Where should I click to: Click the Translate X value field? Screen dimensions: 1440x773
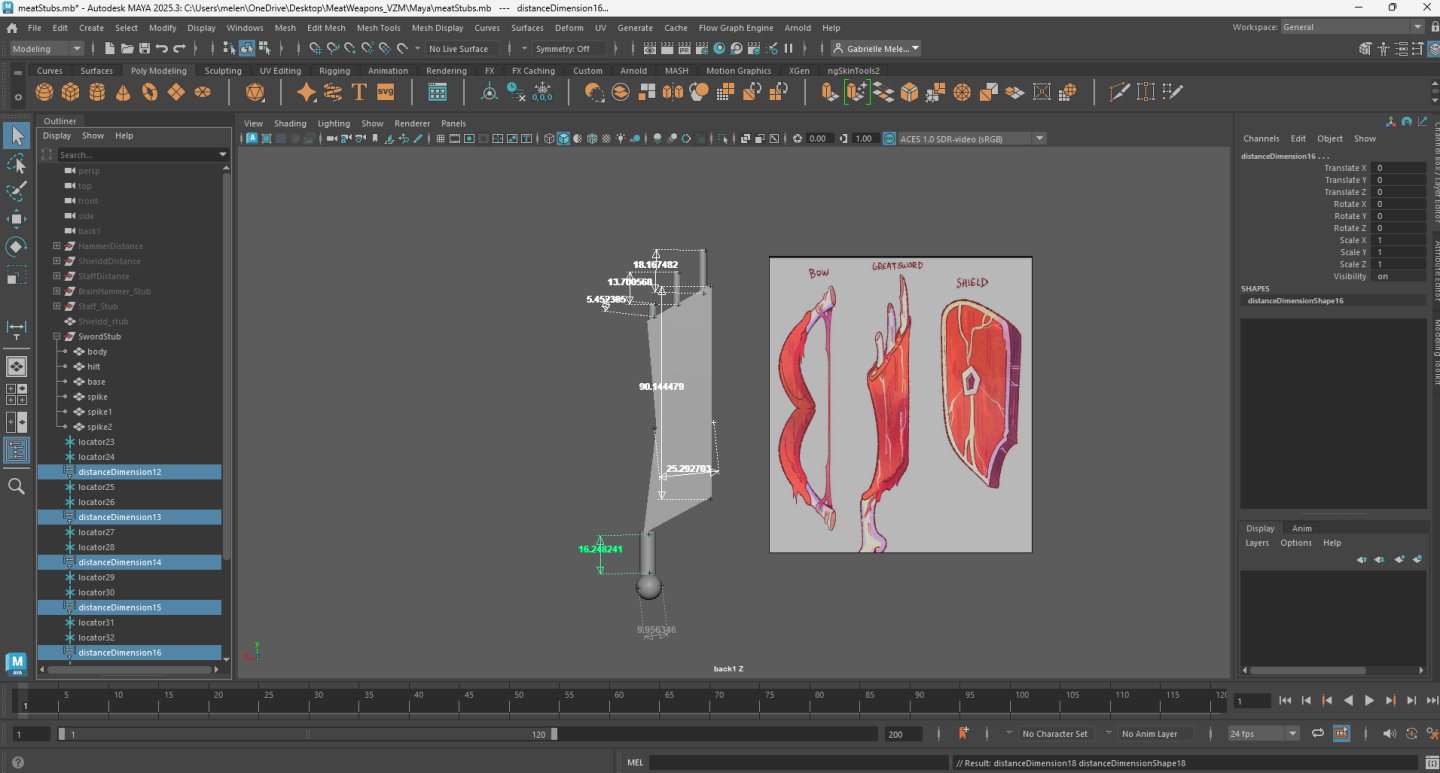1398,168
